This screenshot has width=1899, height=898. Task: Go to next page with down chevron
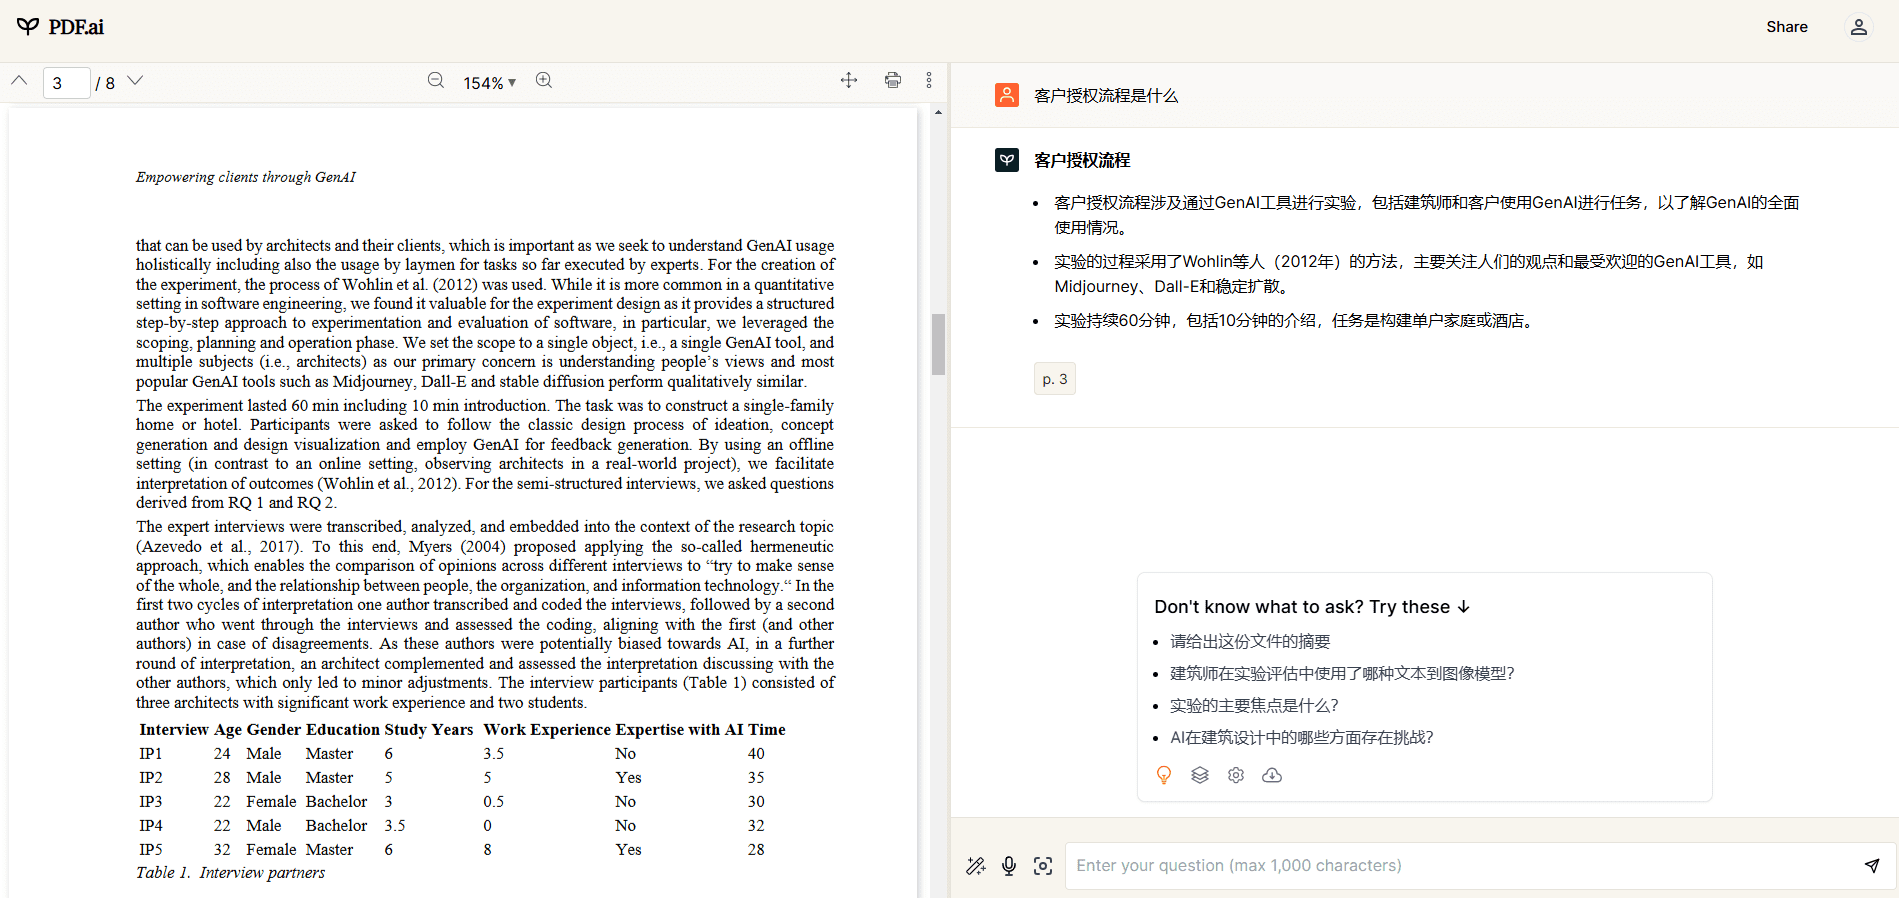tap(135, 81)
